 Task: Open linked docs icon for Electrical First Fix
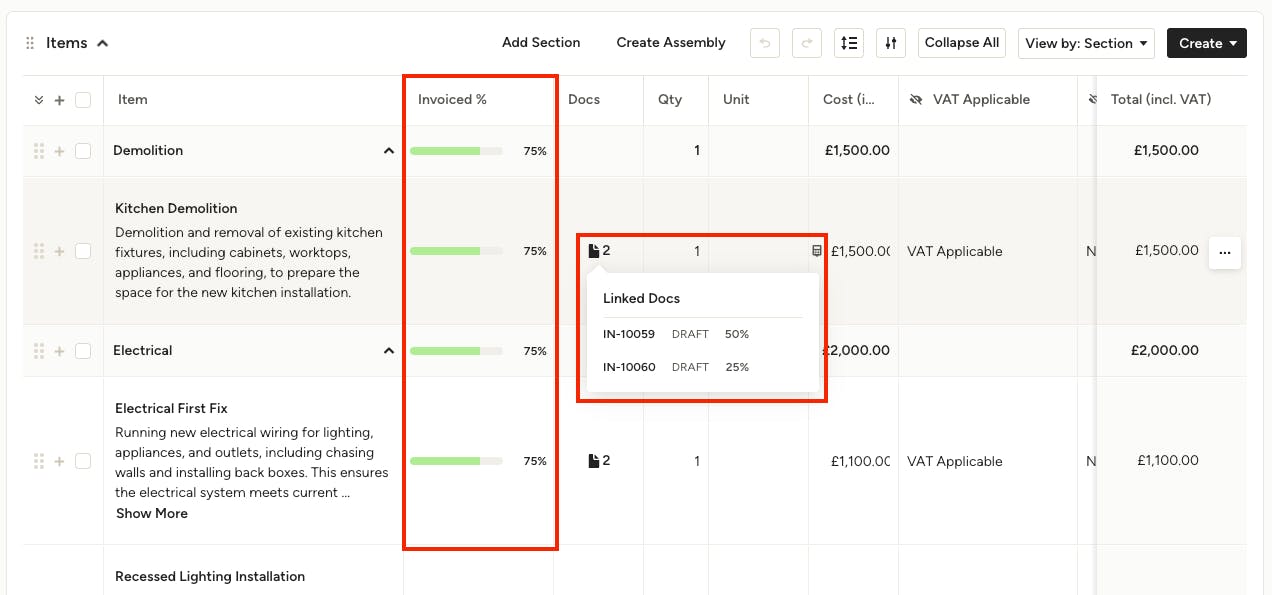[599, 461]
